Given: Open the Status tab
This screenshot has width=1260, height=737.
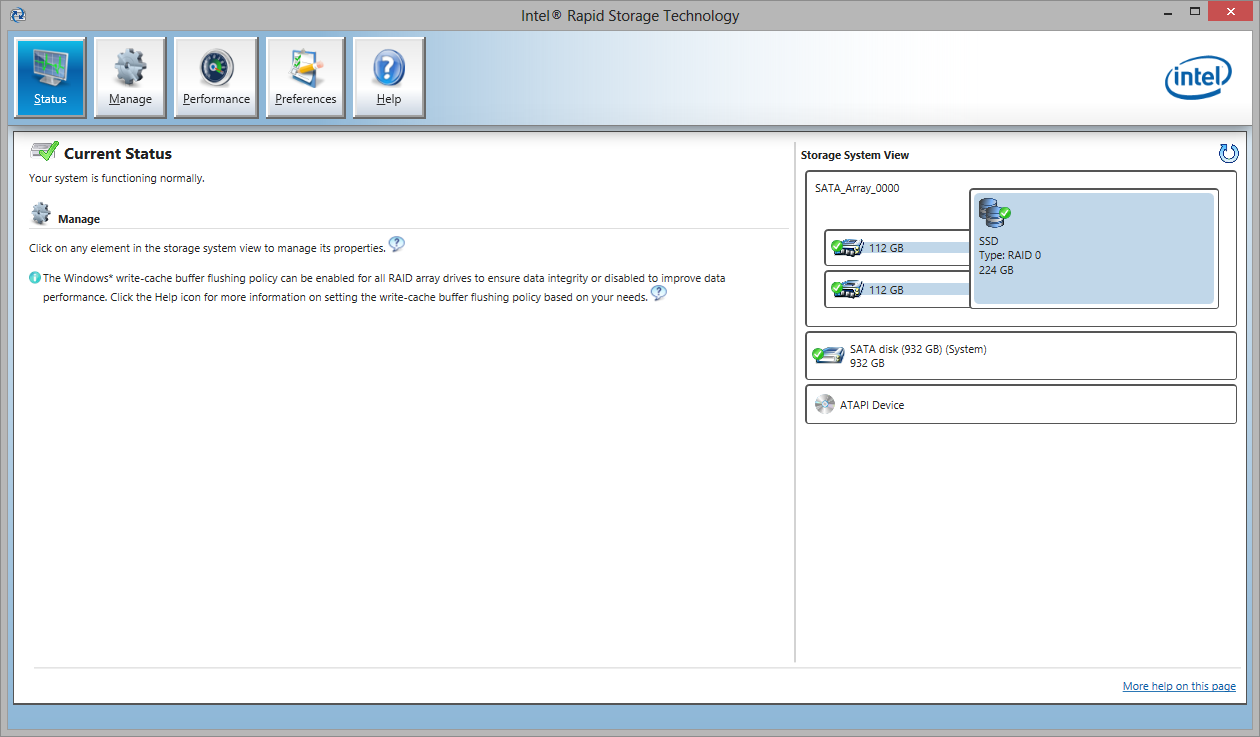Looking at the screenshot, I should pyautogui.click(x=50, y=78).
